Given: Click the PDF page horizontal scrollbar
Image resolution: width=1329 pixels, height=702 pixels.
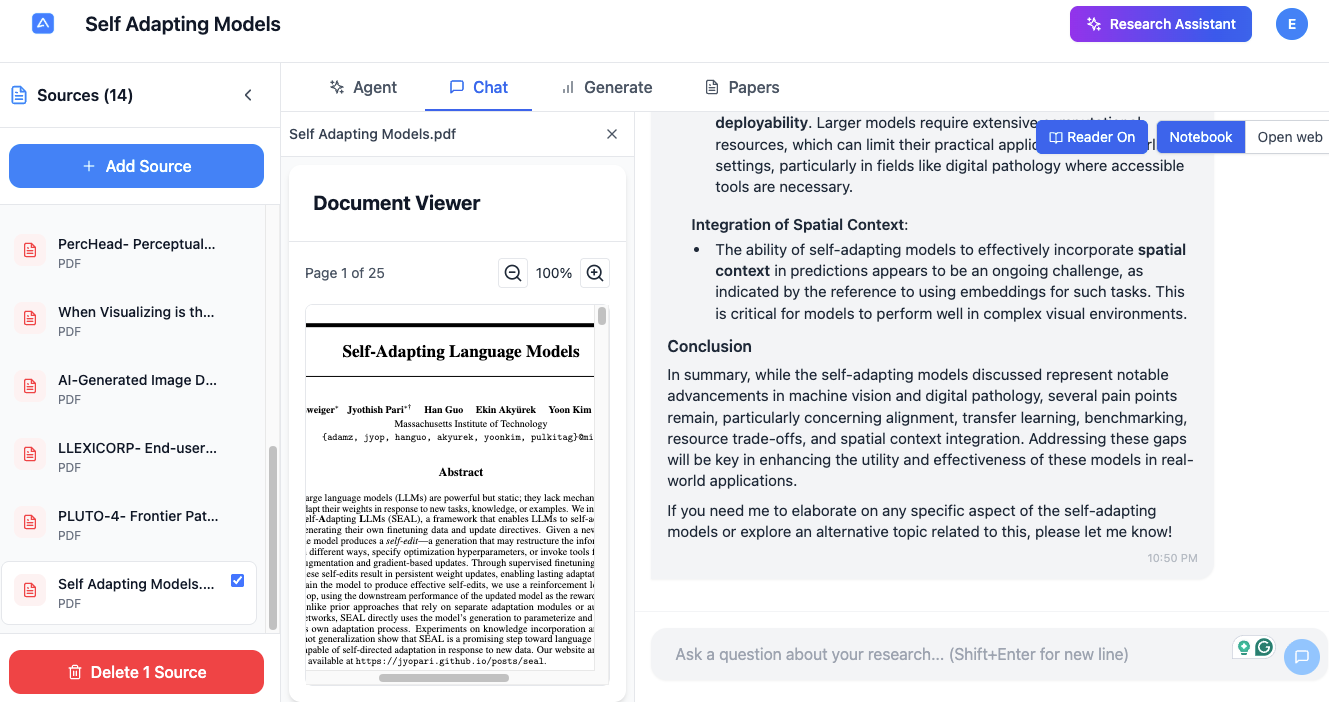Looking at the screenshot, I should coord(444,678).
